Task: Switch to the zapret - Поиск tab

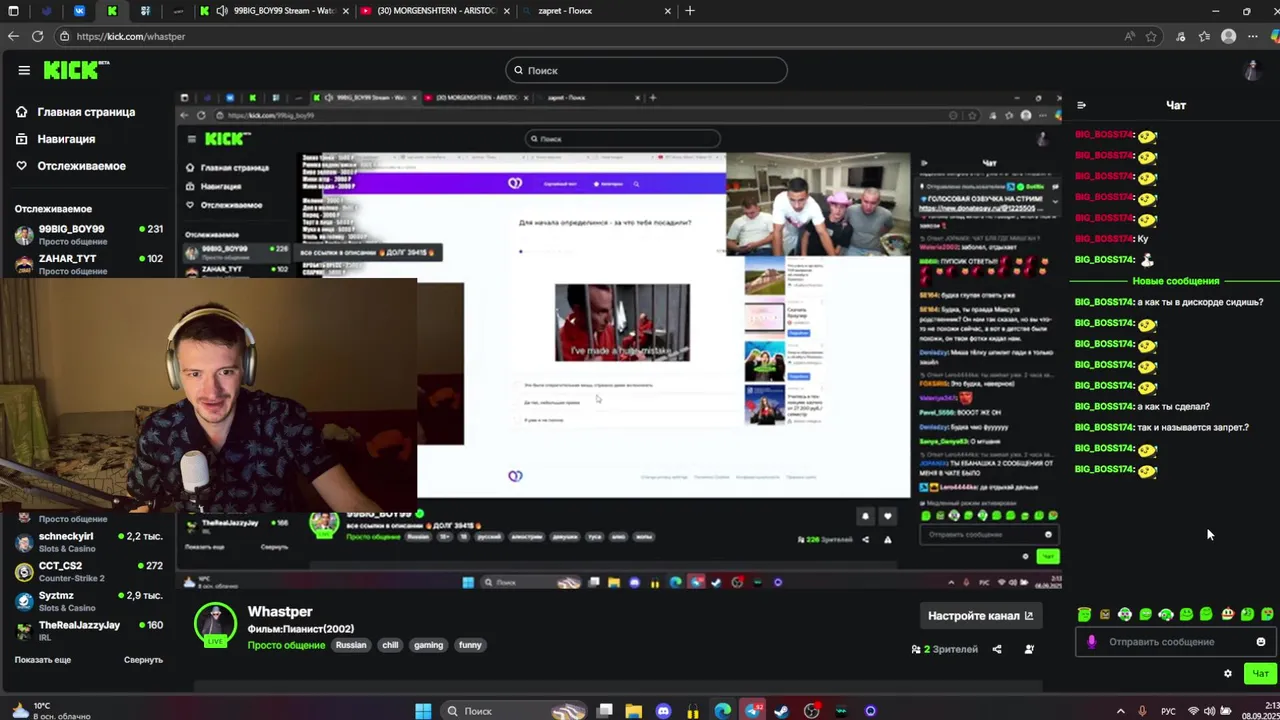Action: 596,11
